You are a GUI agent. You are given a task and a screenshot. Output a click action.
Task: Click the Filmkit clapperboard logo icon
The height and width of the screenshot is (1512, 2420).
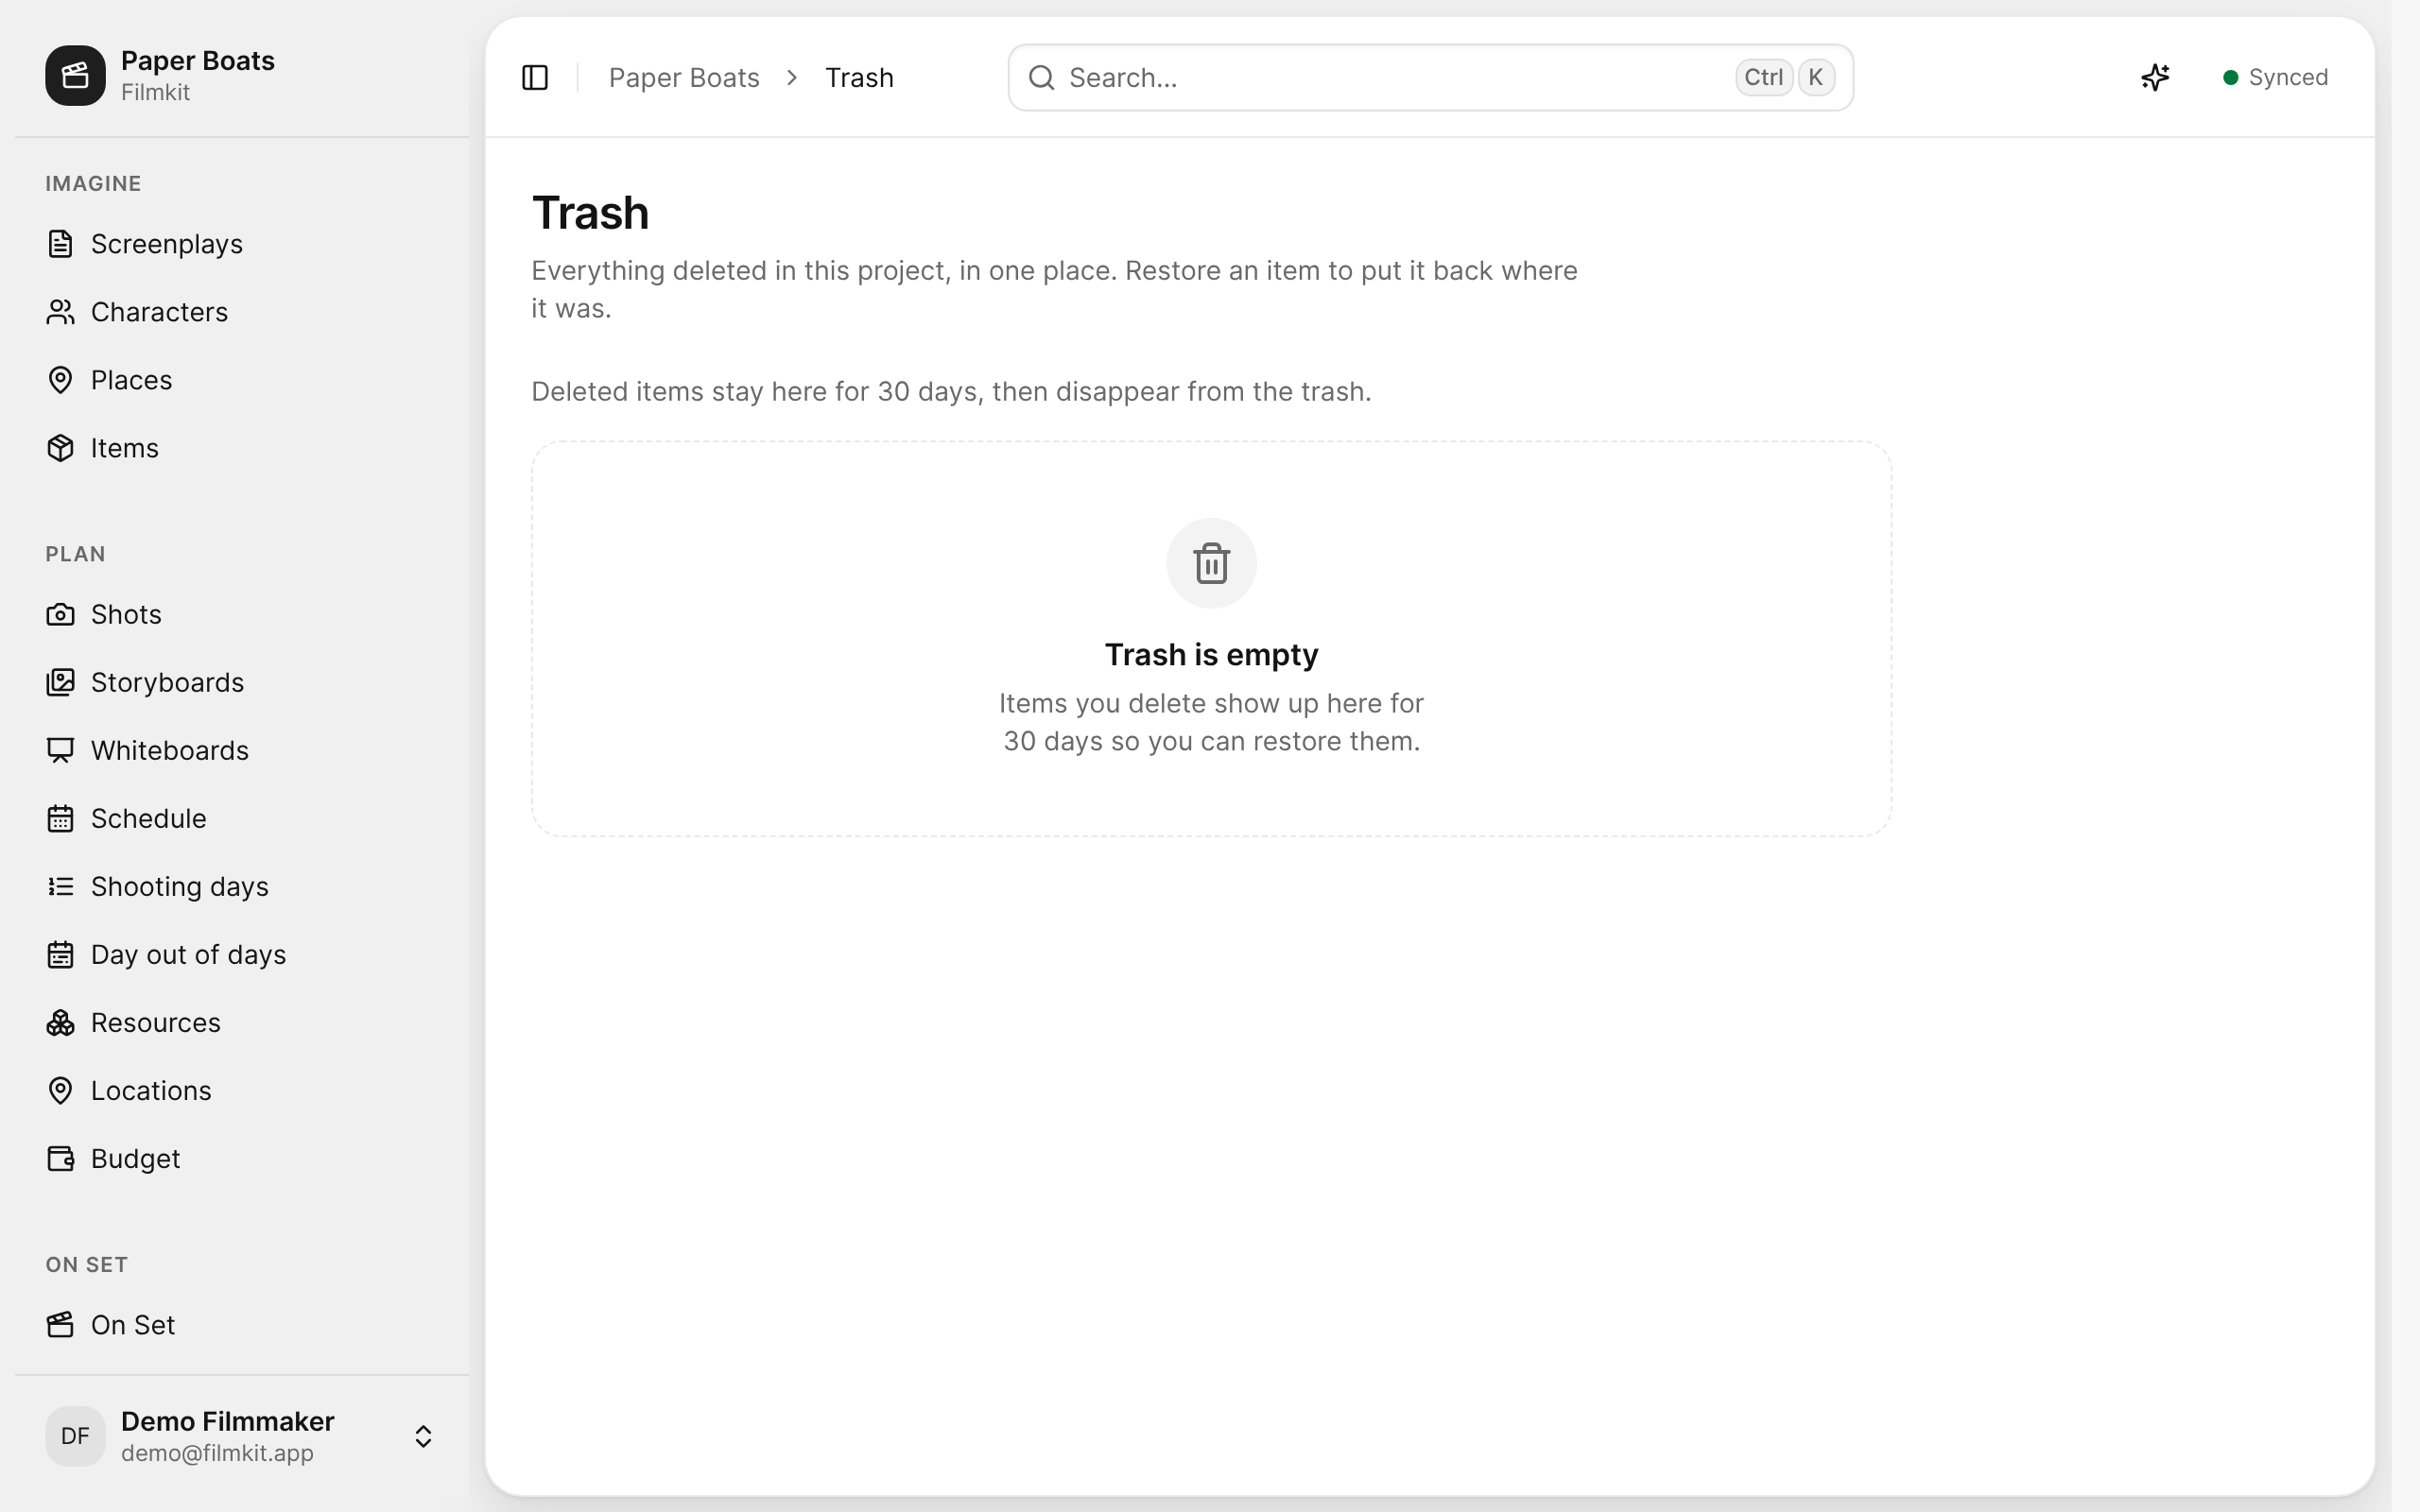(x=75, y=75)
